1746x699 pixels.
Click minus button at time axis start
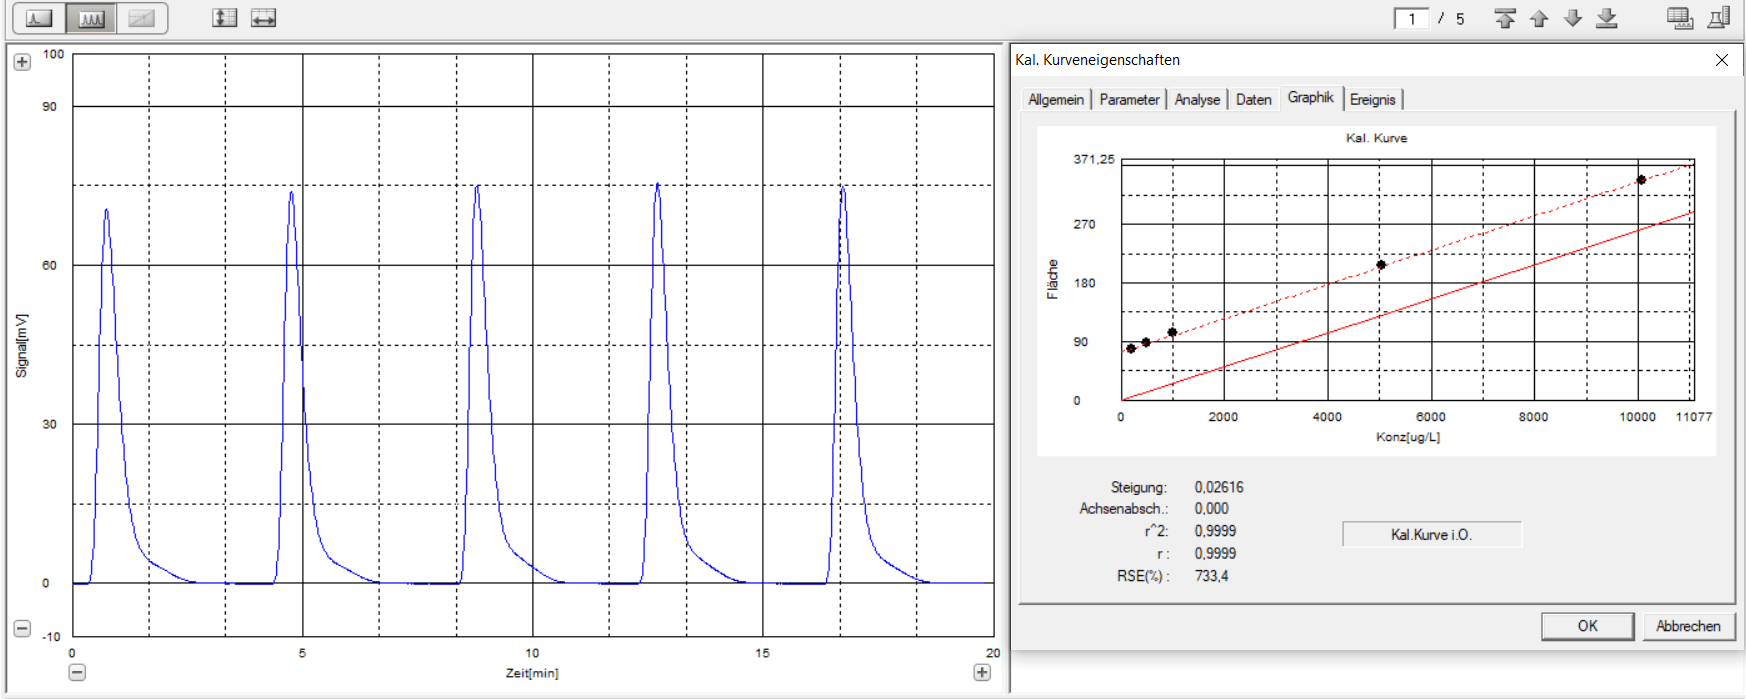click(77, 672)
